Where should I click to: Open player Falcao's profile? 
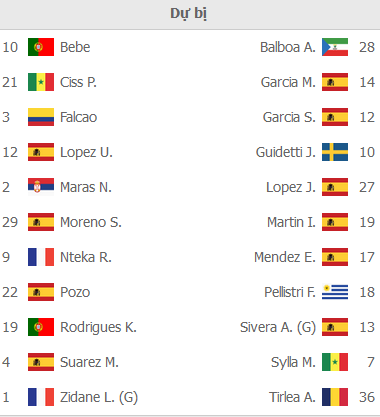pyautogui.click(x=78, y=117)
